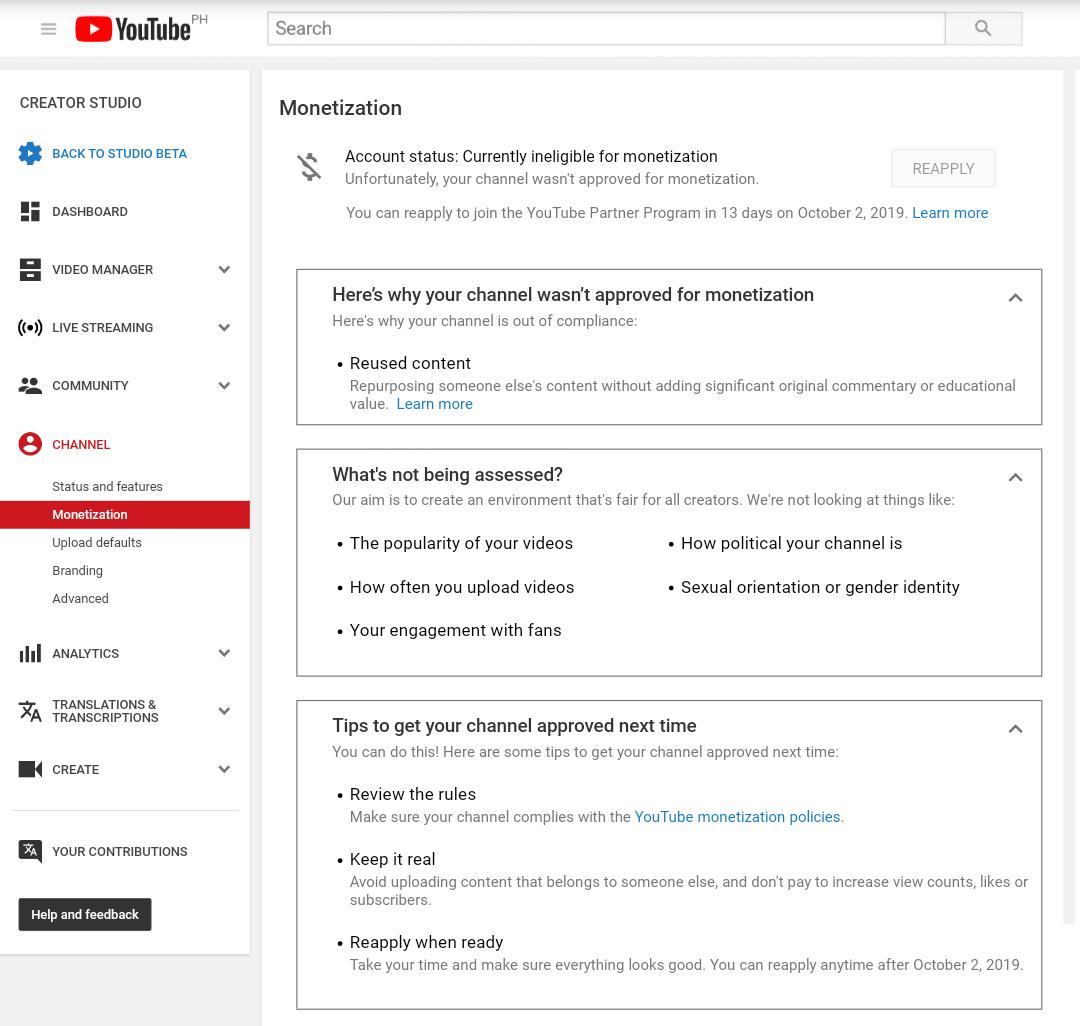The image size is (1080, 1026).
Task: Open Upload defaults settings
Action: [97, 543]
